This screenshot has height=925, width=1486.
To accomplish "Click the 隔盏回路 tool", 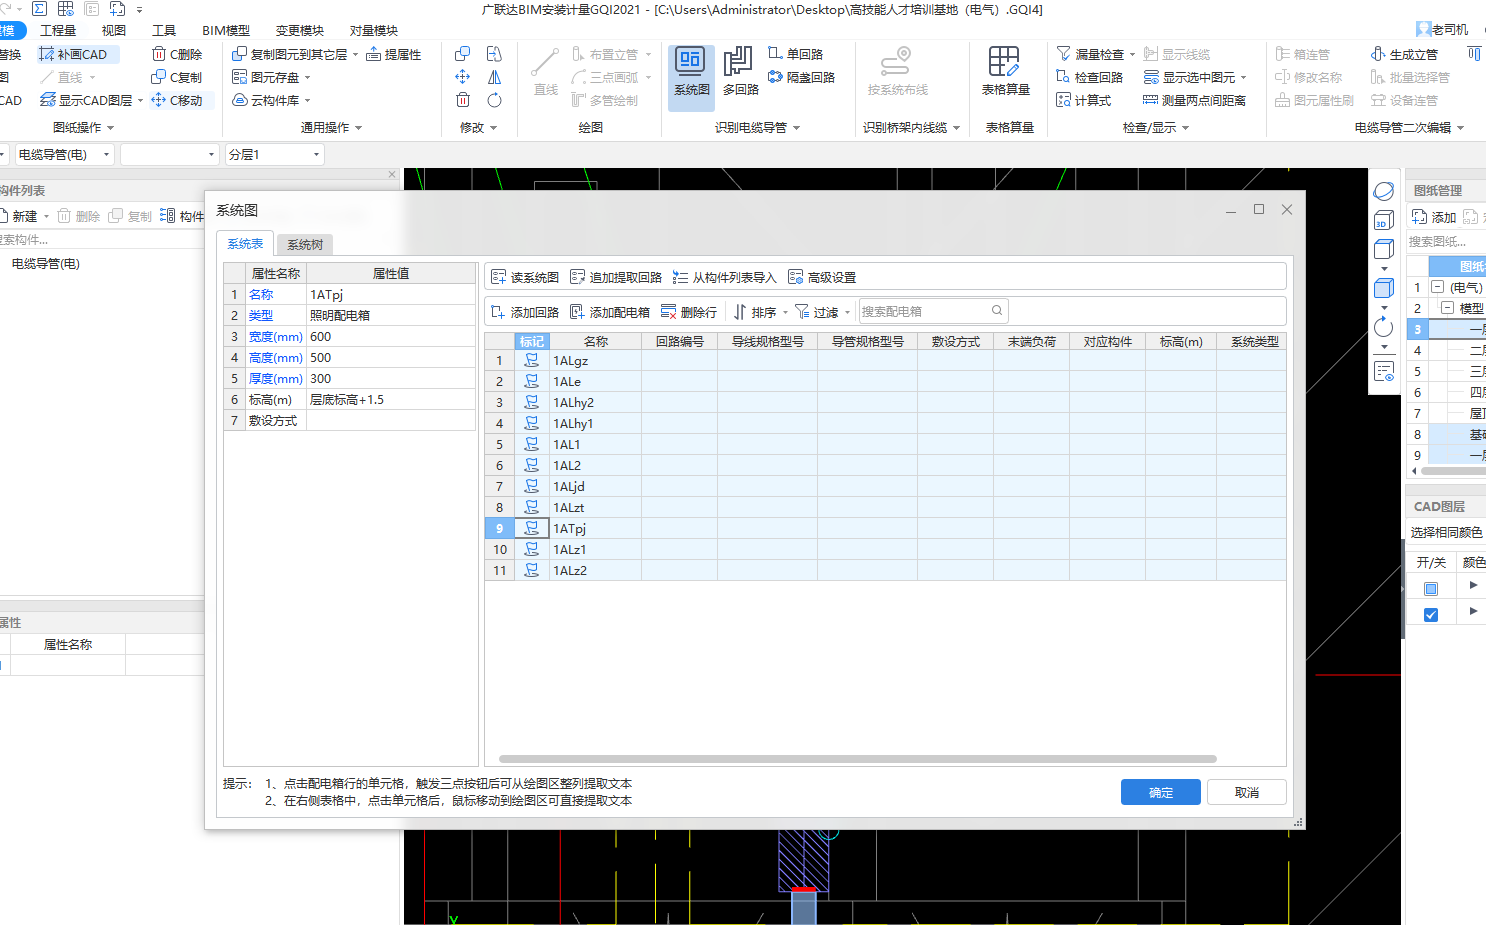I will click(x=801, y=77).
